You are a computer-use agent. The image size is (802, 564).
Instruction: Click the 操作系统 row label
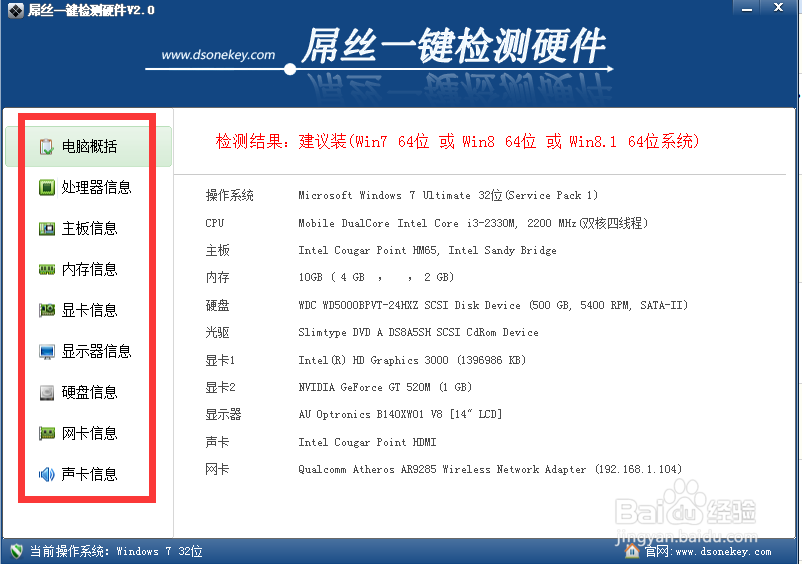pyautogui.click(x=230, y=195)
